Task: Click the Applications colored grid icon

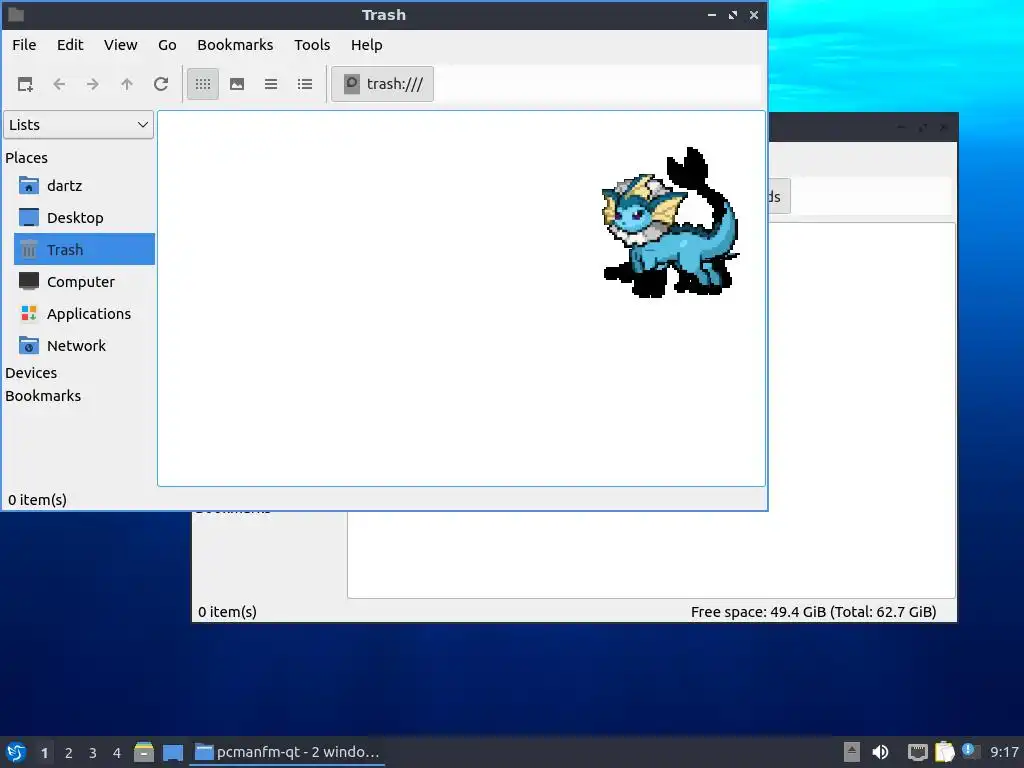Action: 29,313
